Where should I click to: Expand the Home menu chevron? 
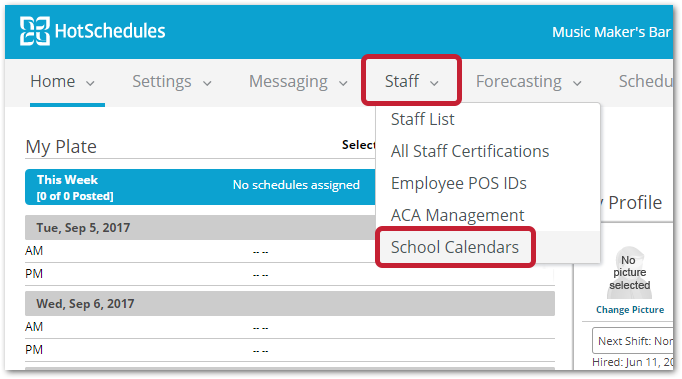coord(90,83)
